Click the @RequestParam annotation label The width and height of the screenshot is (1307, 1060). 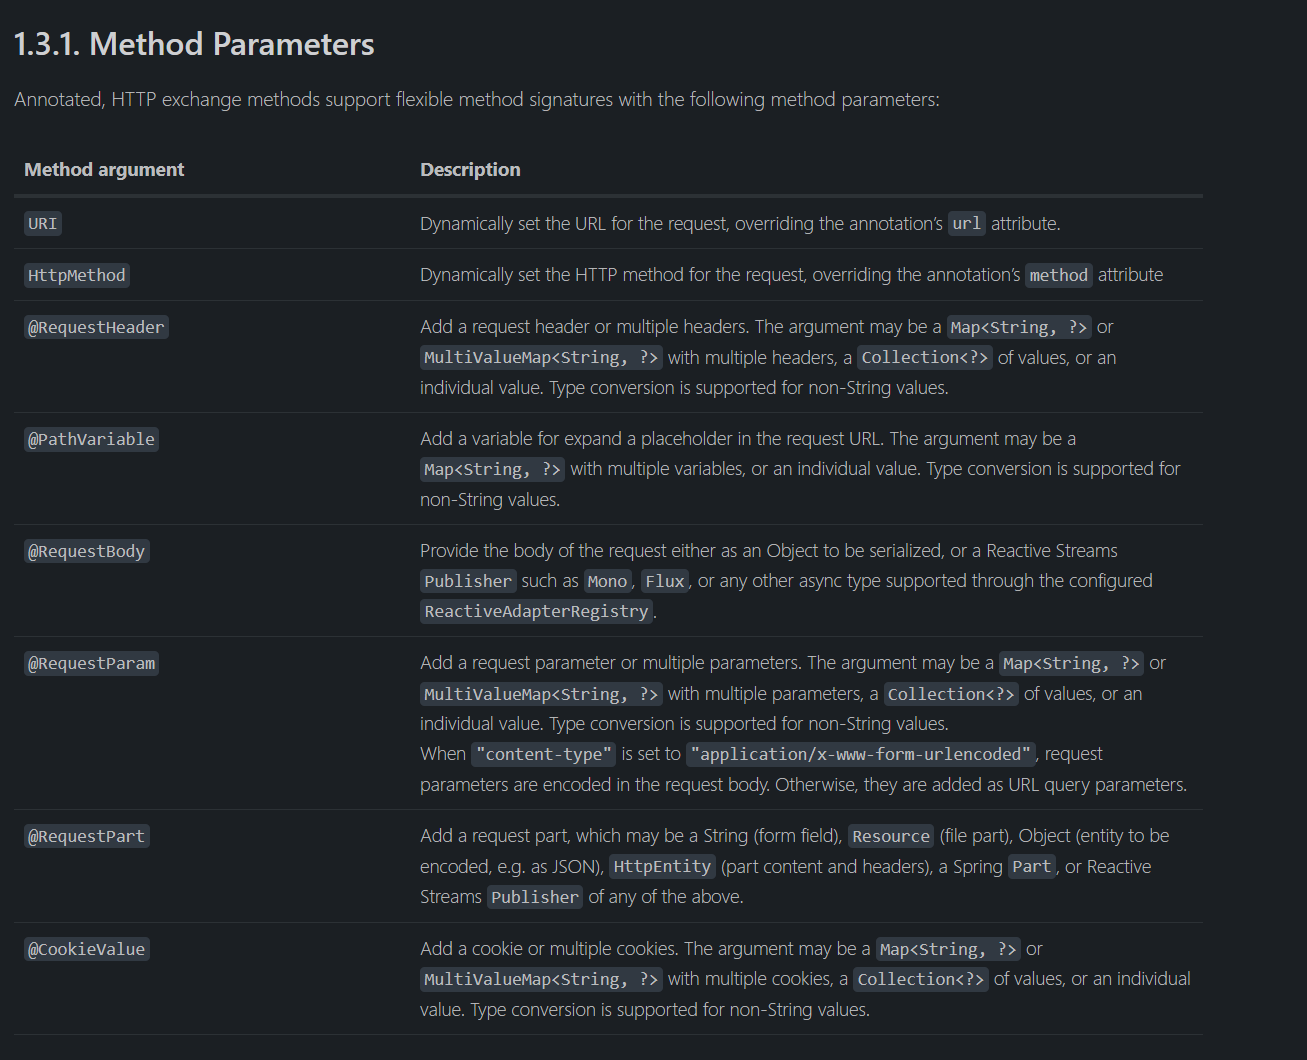[92, 664]
